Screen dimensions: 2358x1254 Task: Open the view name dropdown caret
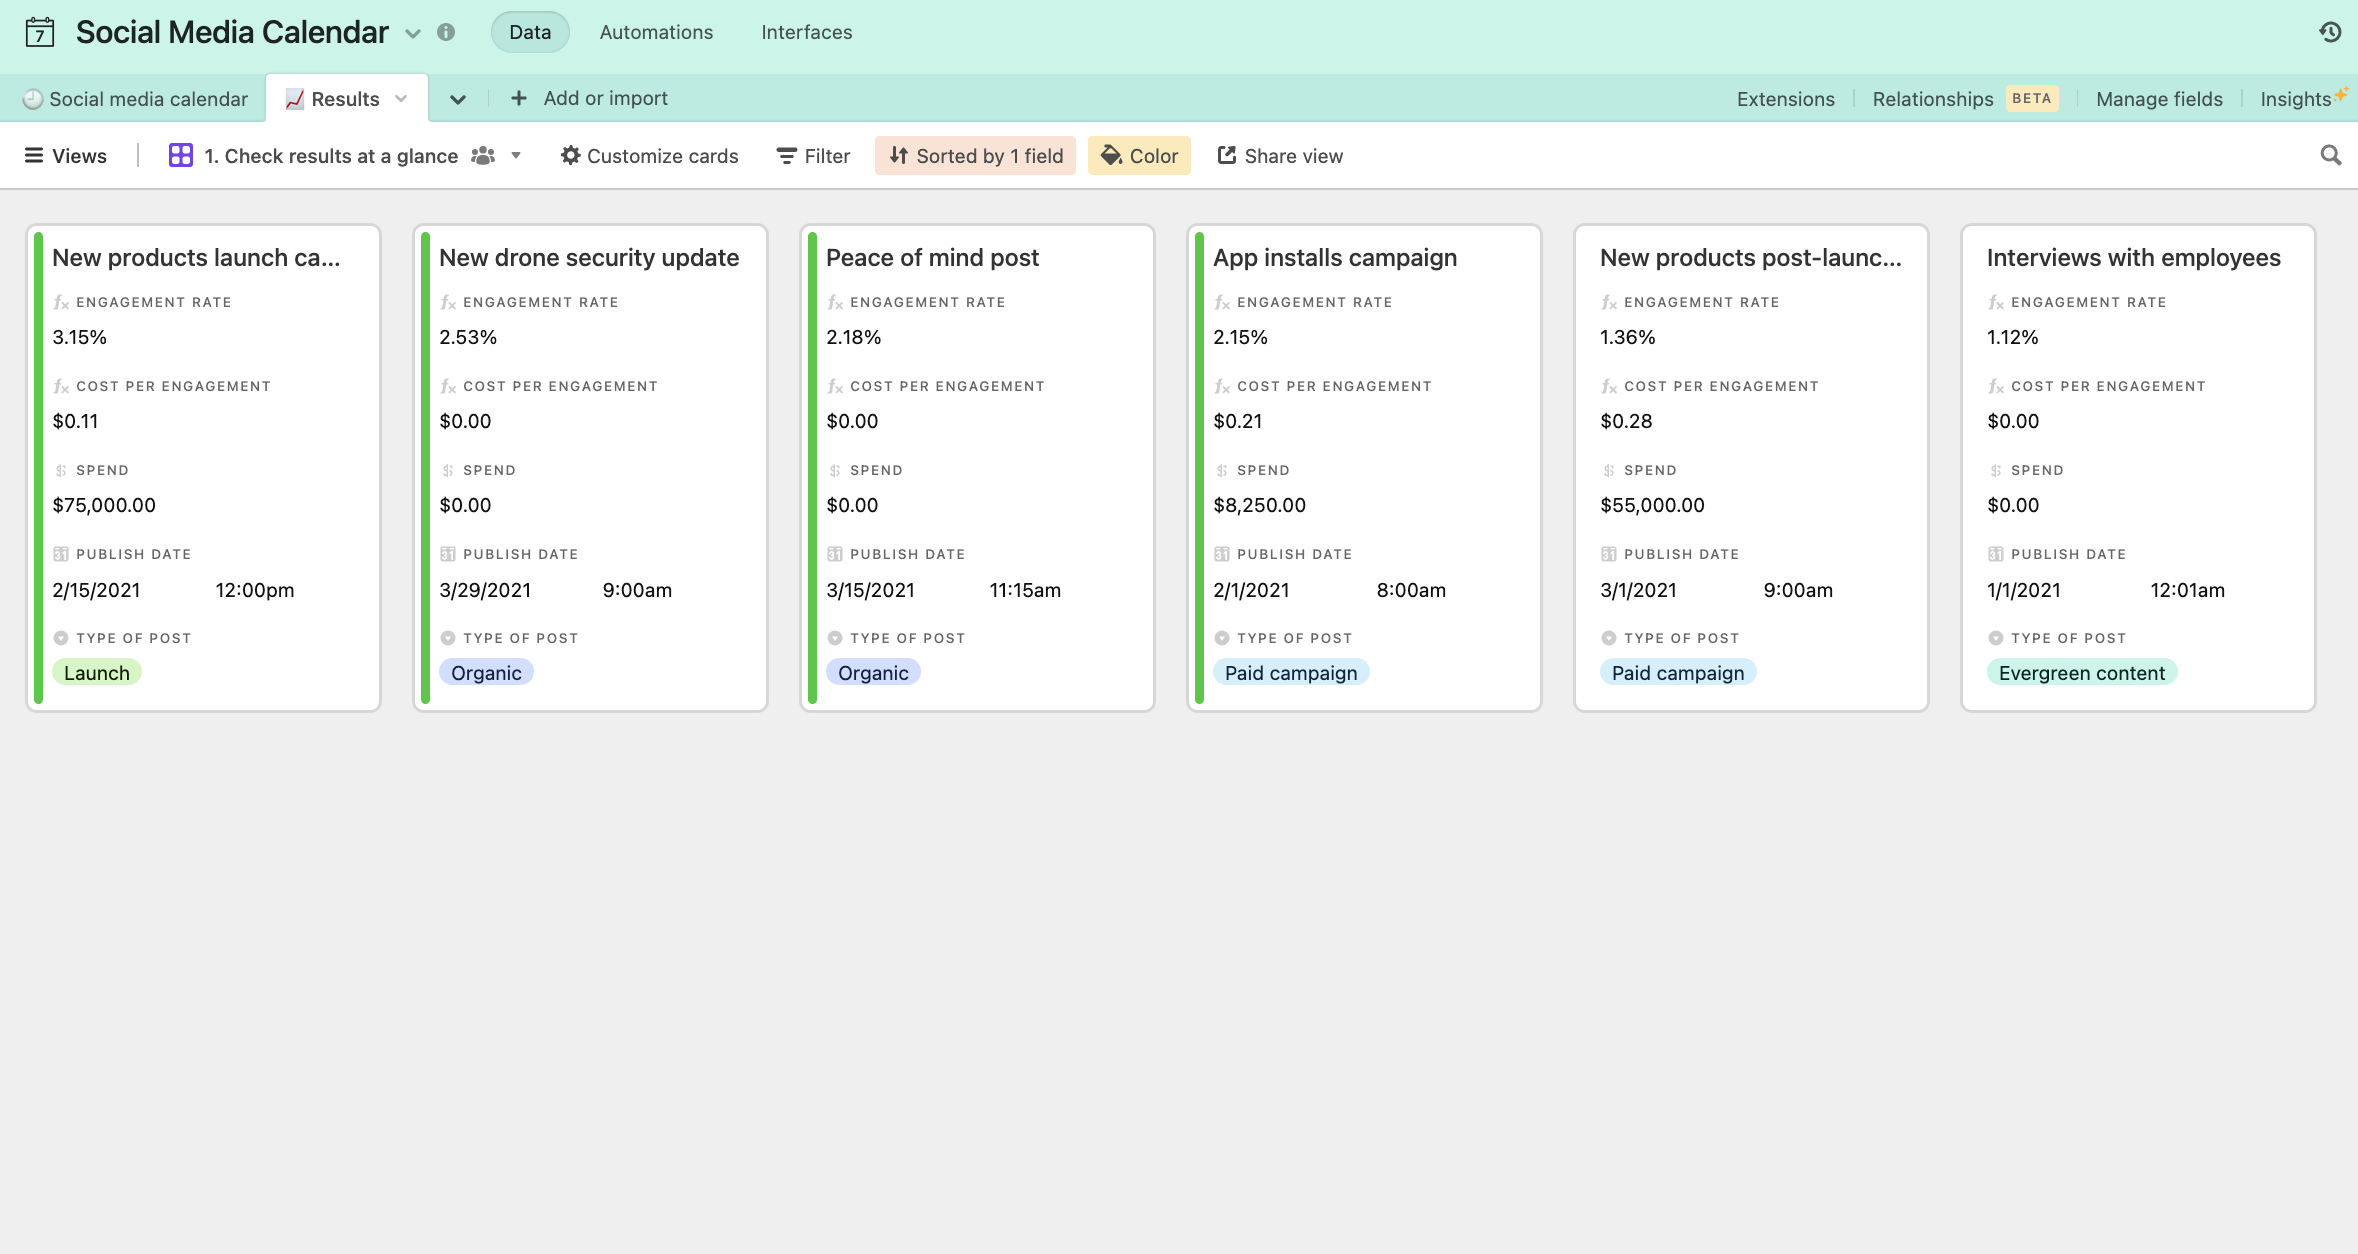pos(516,155)
